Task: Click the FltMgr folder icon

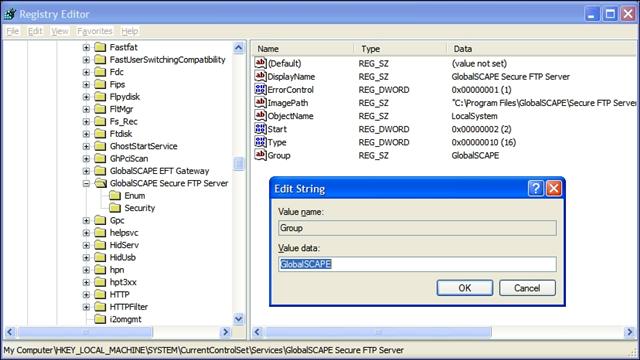Action: [x=100, y=109]
